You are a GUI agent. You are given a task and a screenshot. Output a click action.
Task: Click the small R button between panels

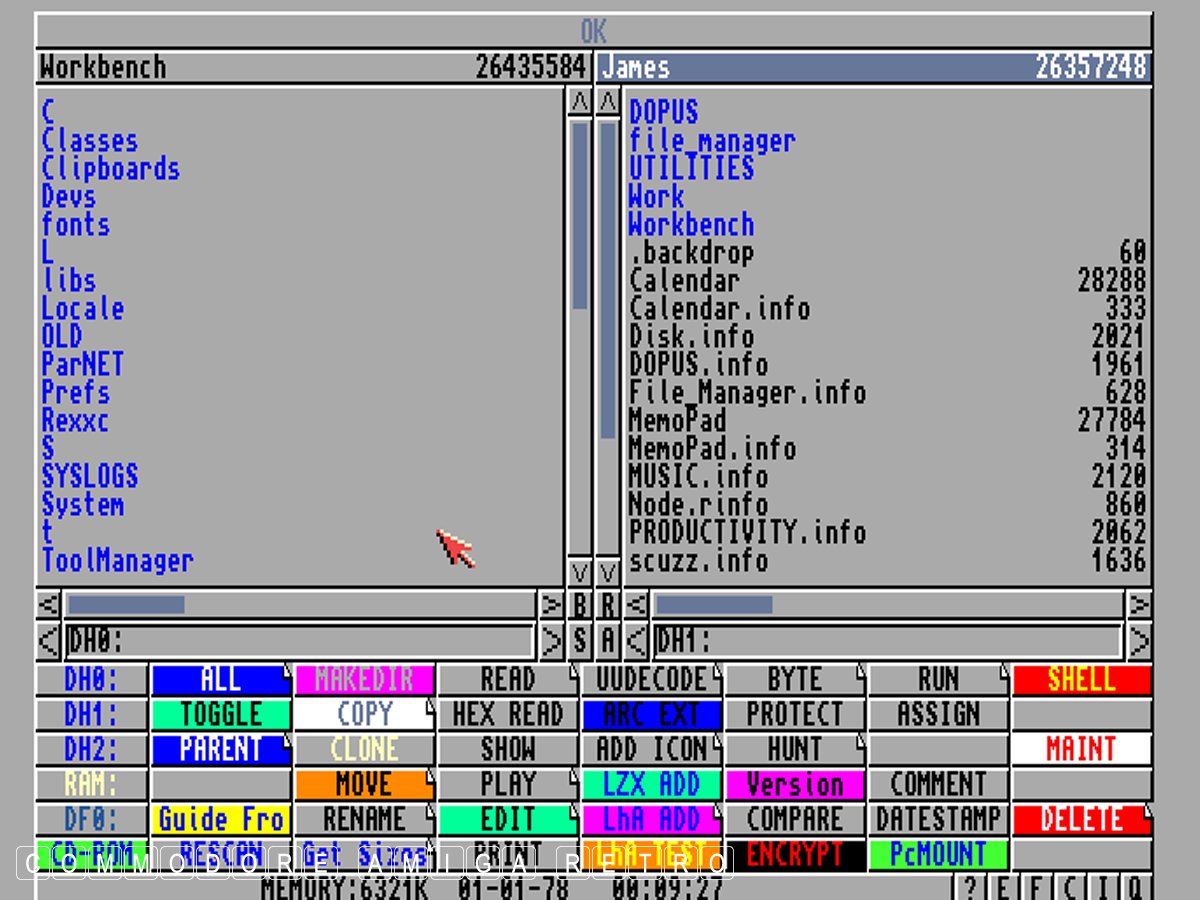pyautogui.click(x=607, y=605)
